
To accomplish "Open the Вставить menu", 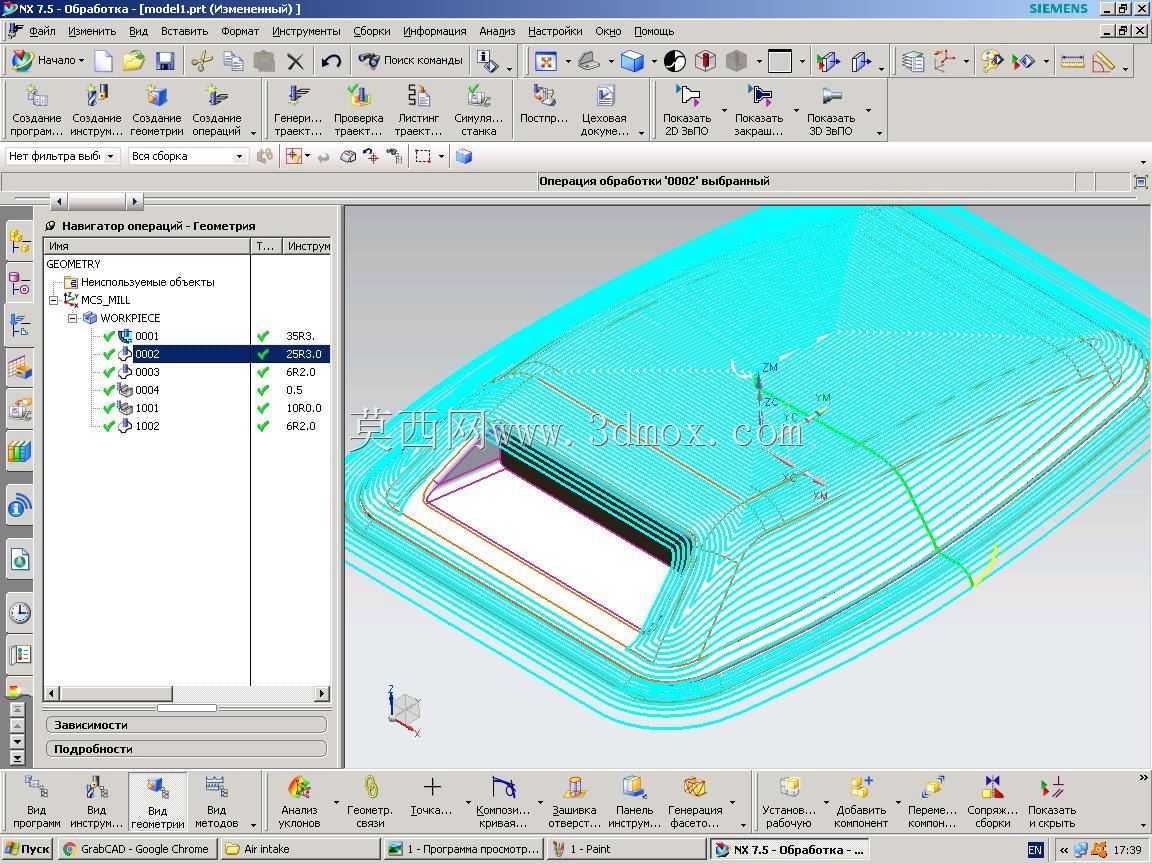I will (x=184, y=31).
